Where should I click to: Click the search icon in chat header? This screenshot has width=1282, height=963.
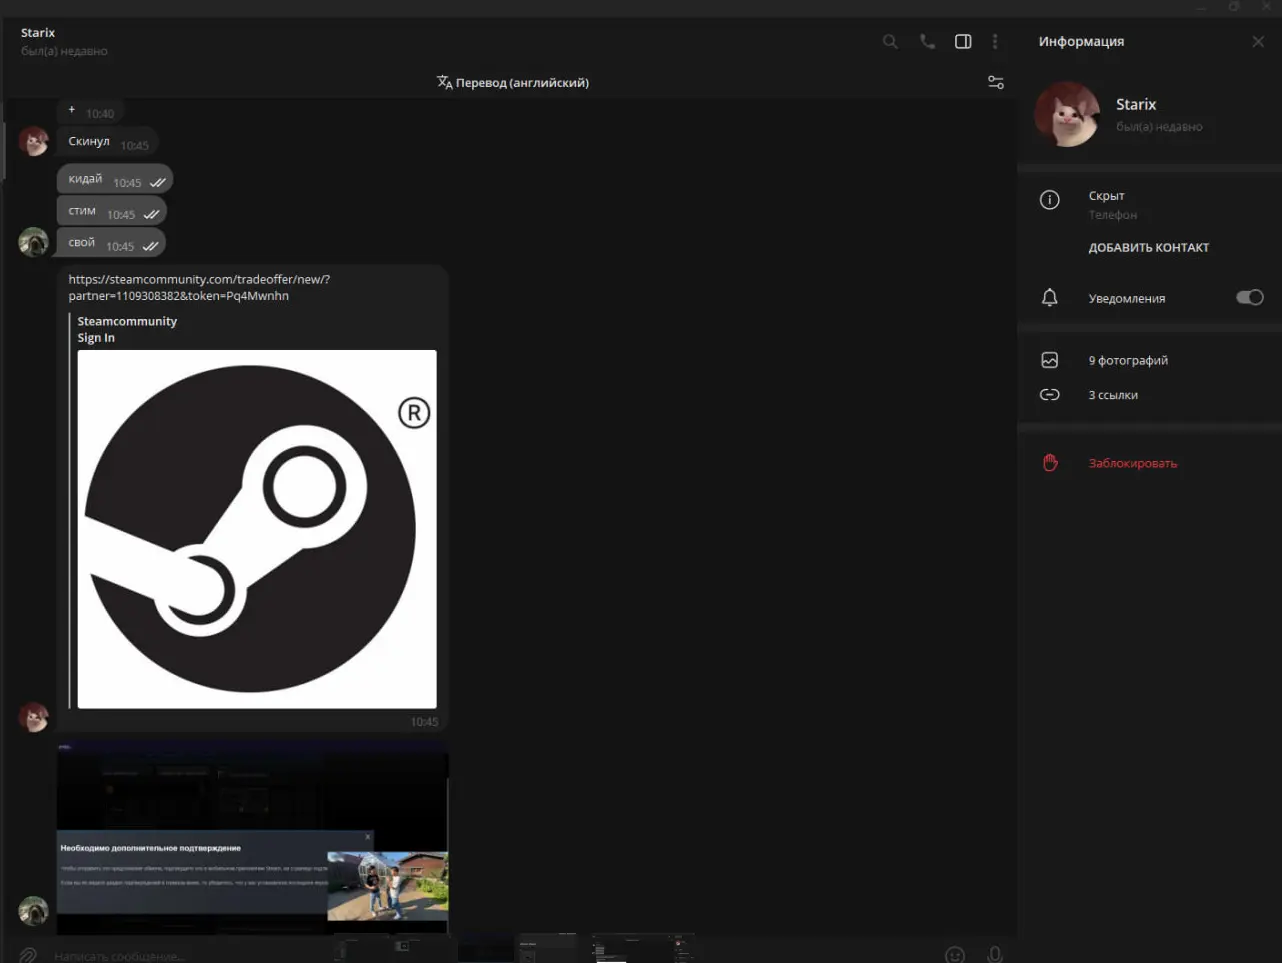click(x=889, y=42)
